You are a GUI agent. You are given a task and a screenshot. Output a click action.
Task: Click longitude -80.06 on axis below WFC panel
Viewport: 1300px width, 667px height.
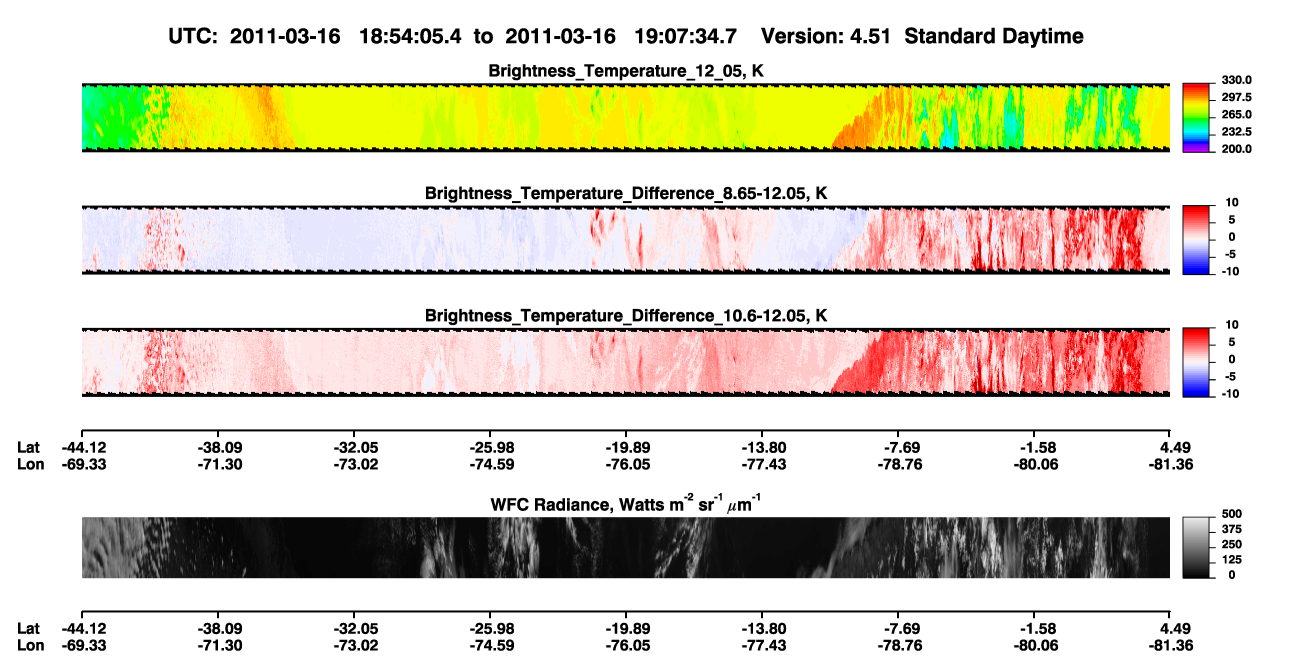coord(1034,644)
